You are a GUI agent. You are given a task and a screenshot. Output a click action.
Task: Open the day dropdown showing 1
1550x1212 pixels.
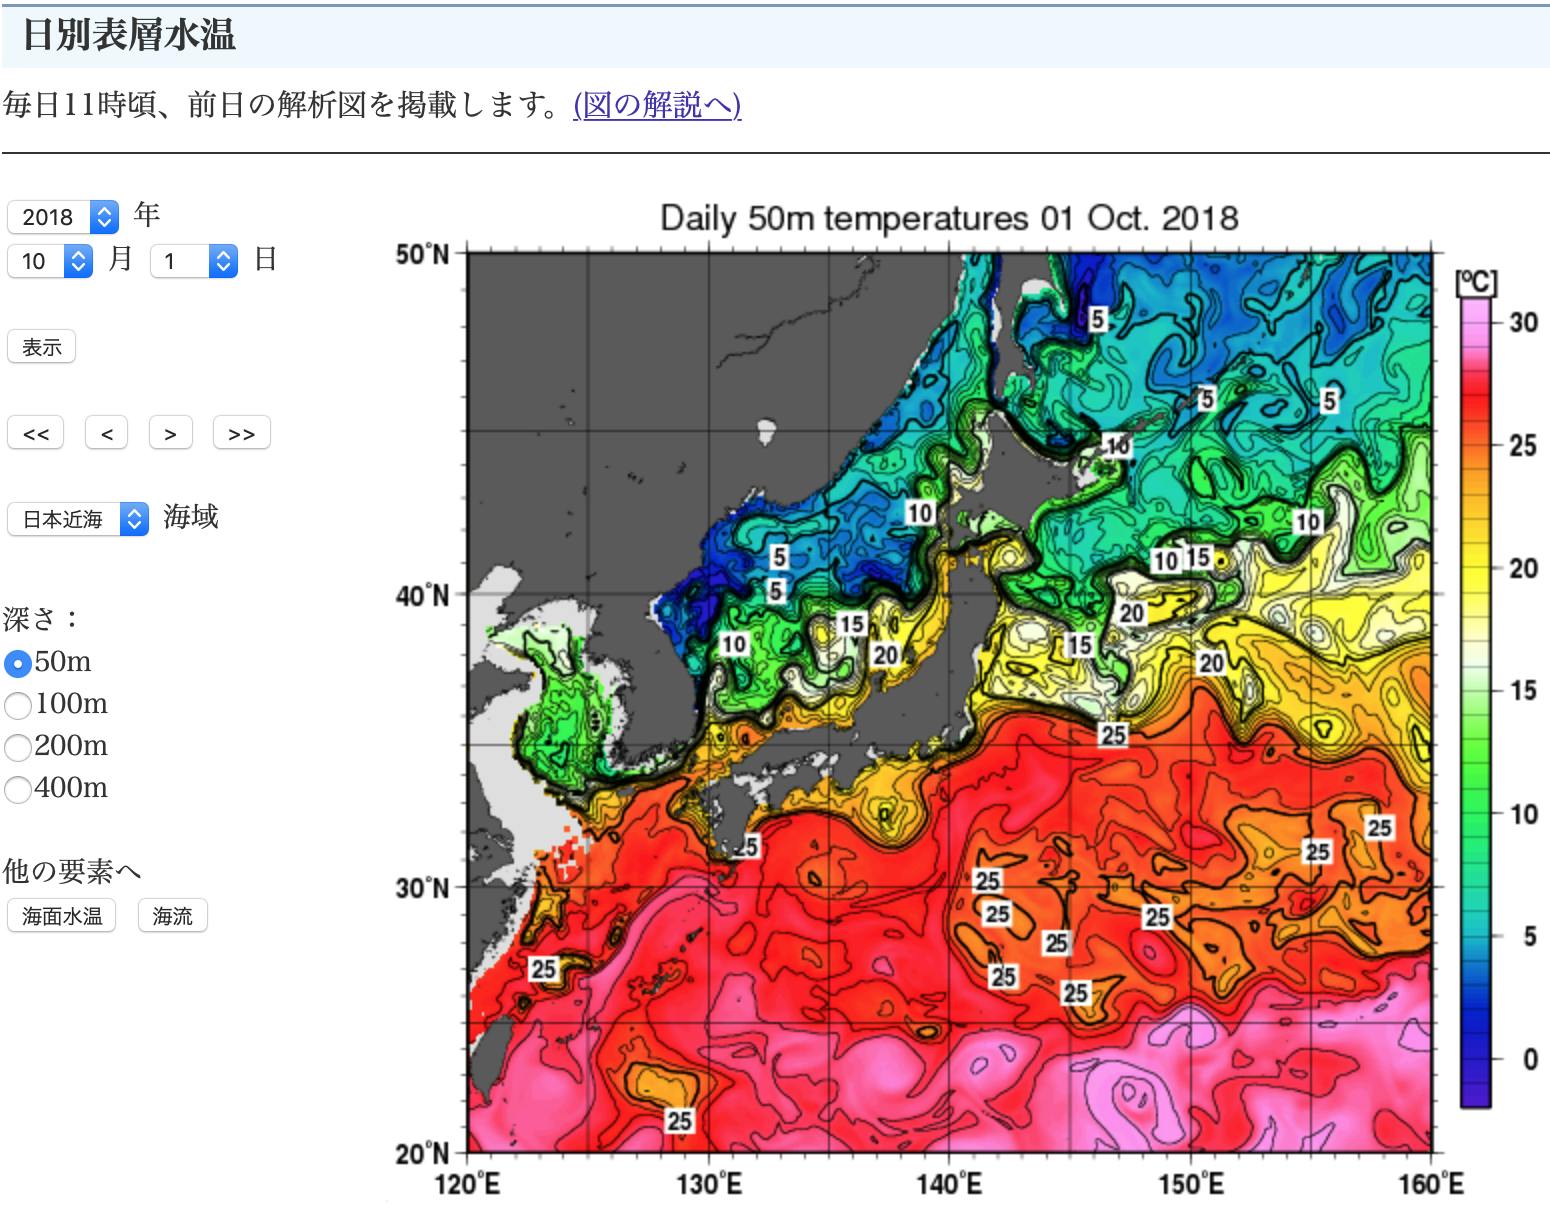click(193, 261)
